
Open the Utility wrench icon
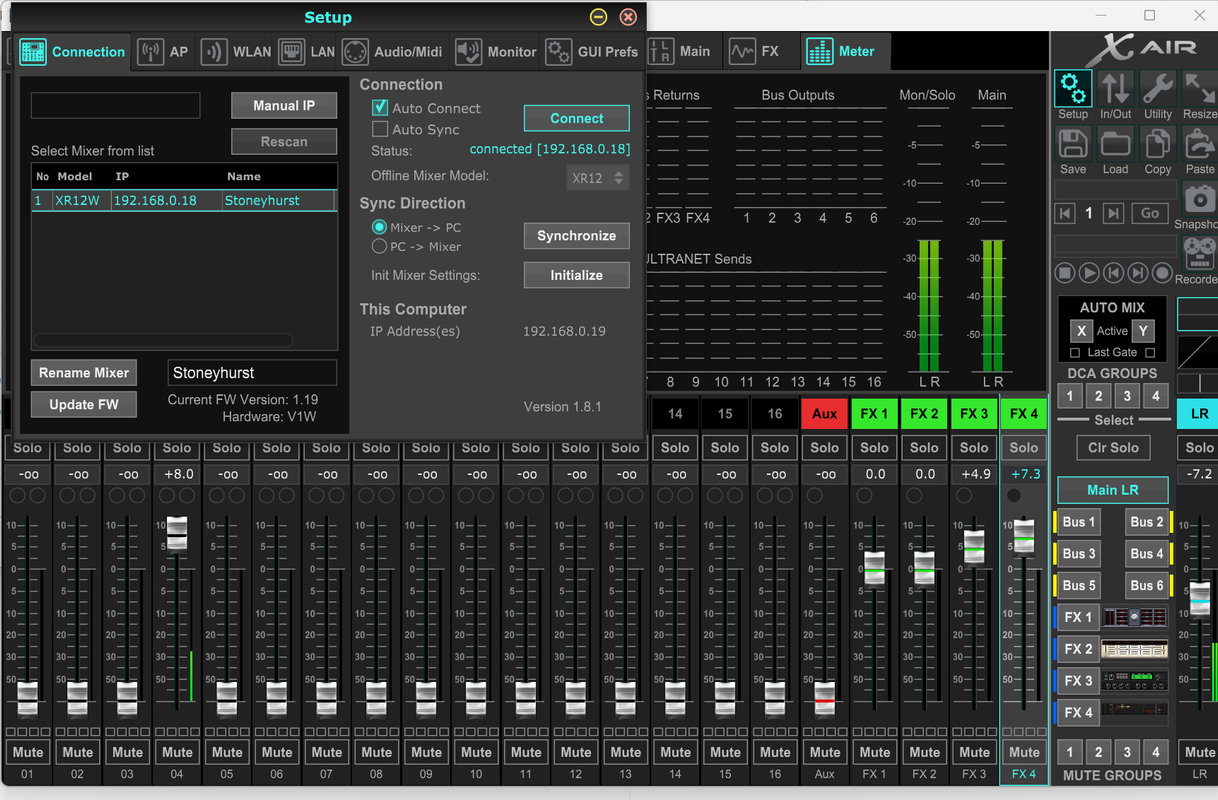pos(1158,89)
